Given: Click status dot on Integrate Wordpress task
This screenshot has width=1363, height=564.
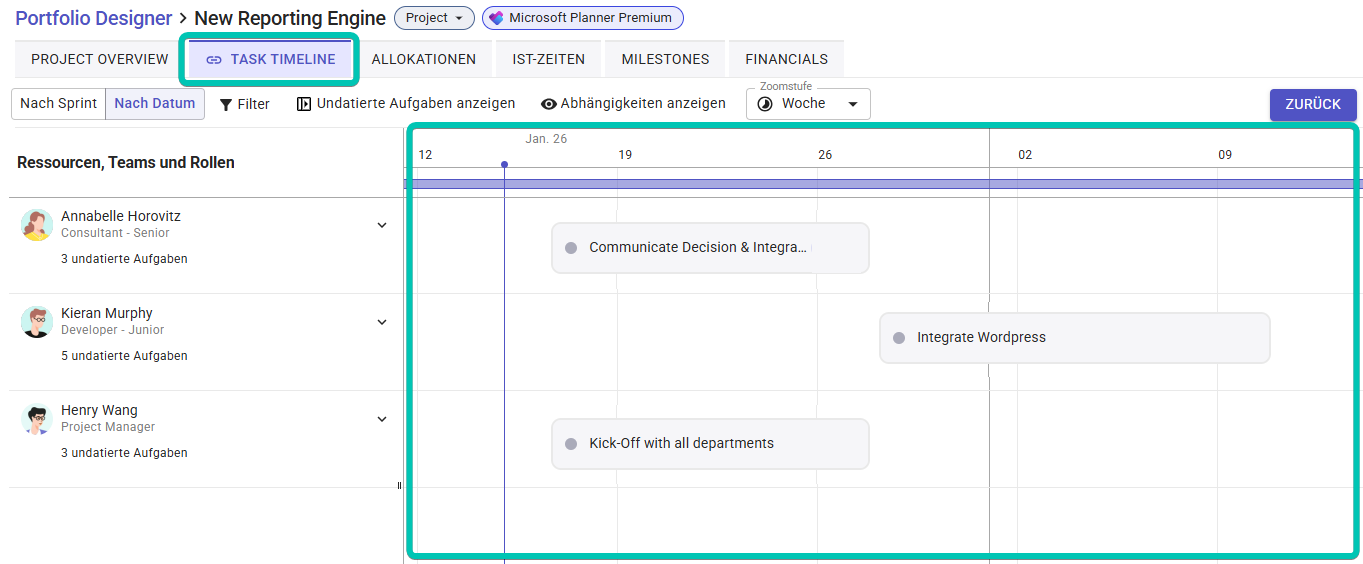Looking at the screenshot, I should (x=899, y=338).
